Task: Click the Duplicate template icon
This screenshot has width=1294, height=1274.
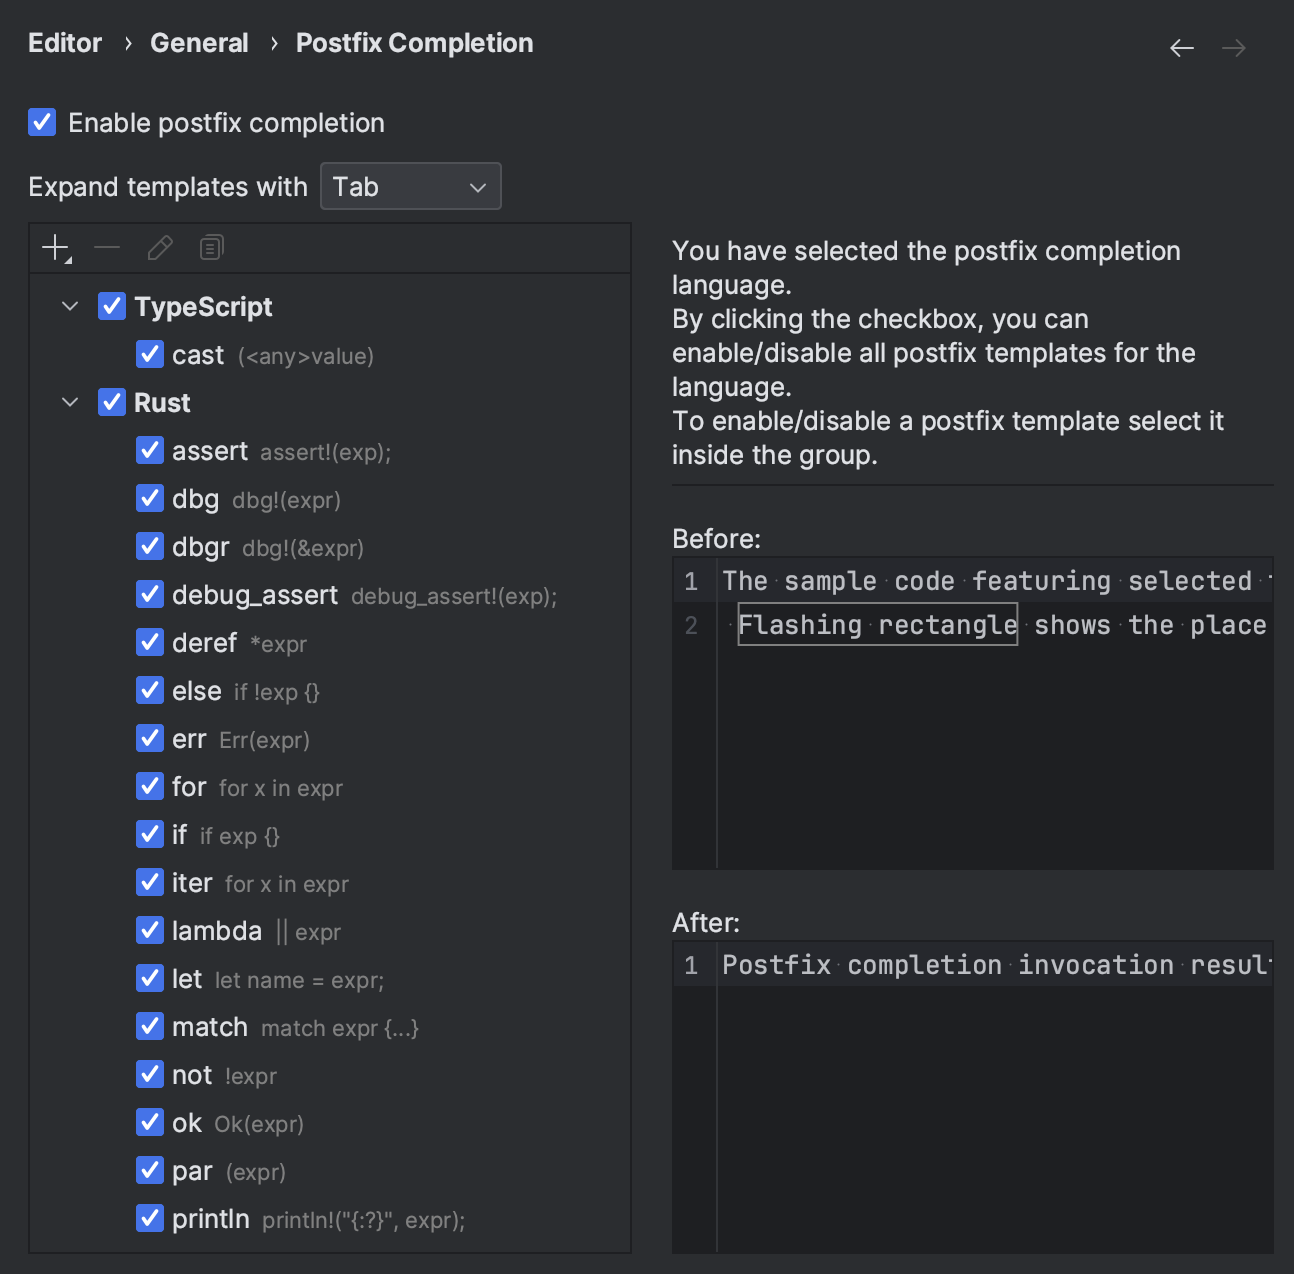Action: click(211, 247)
